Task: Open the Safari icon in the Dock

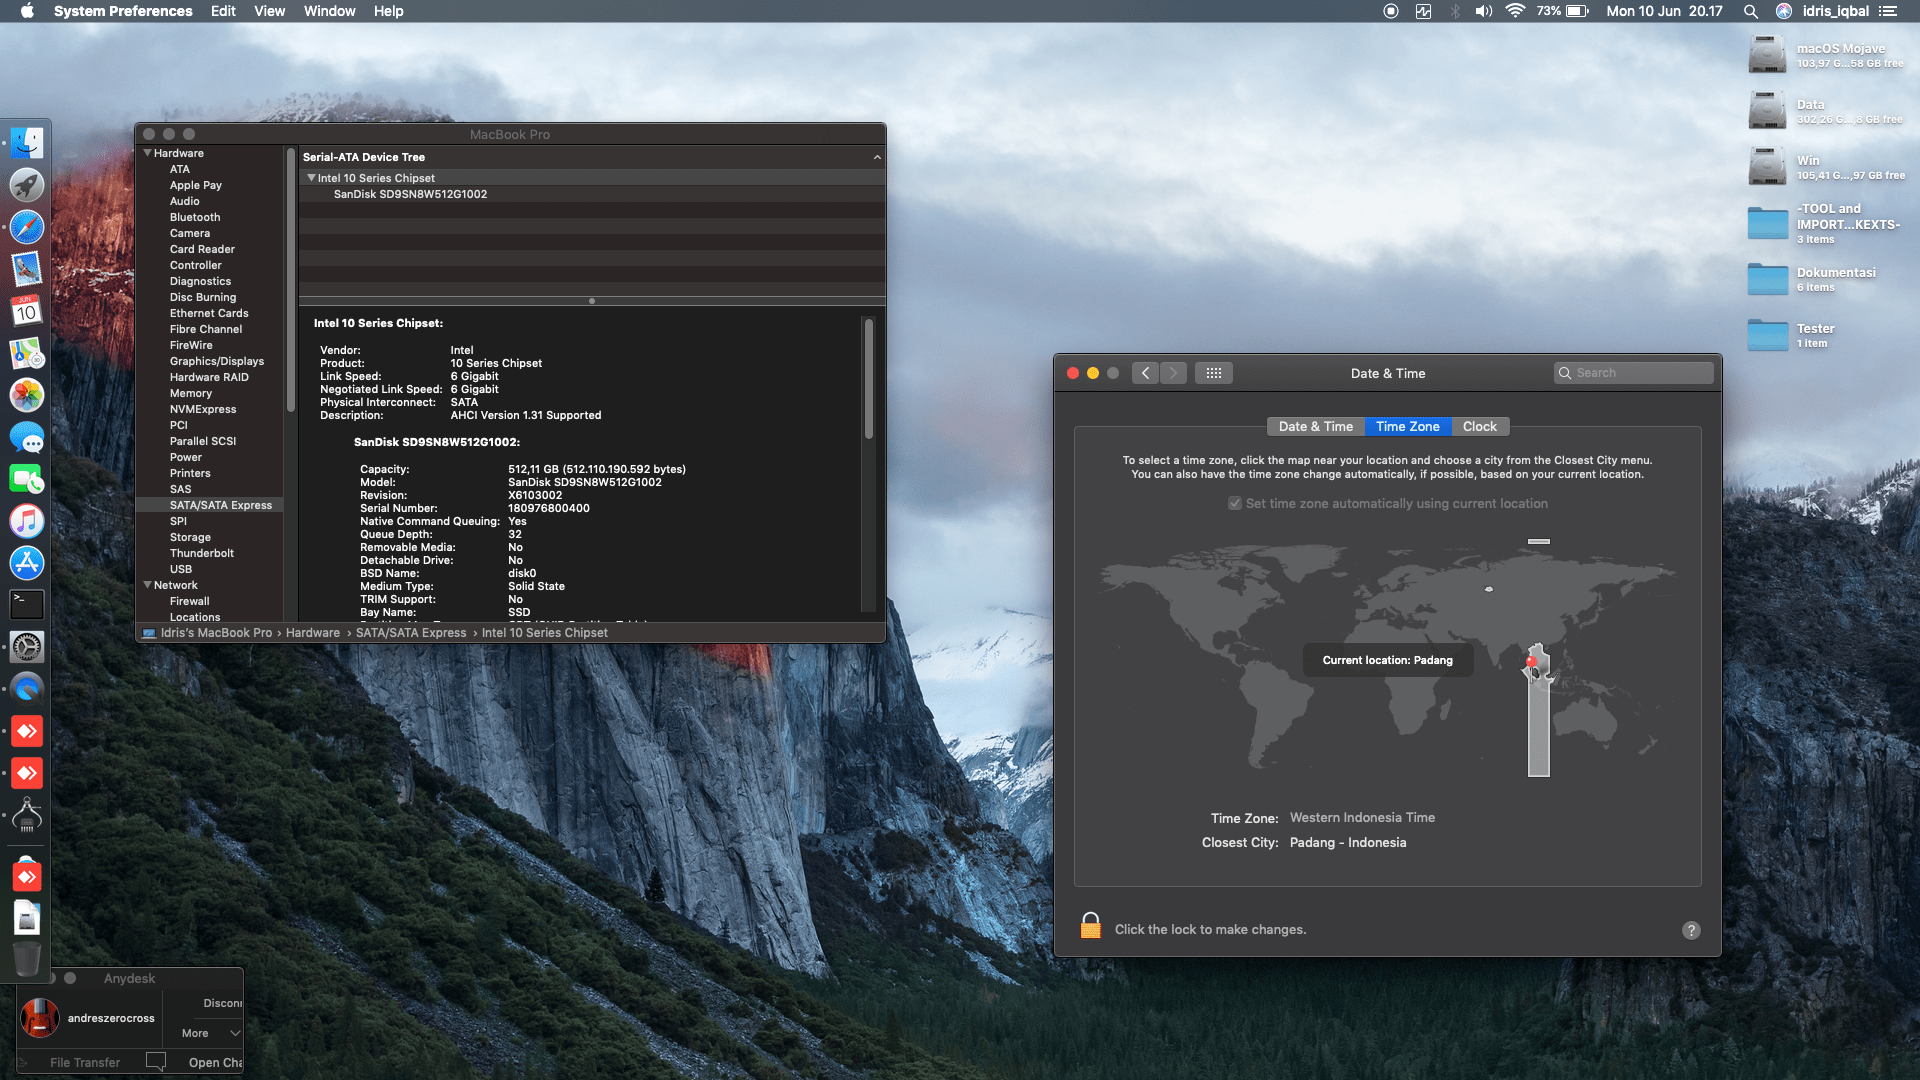Action: 27,228
